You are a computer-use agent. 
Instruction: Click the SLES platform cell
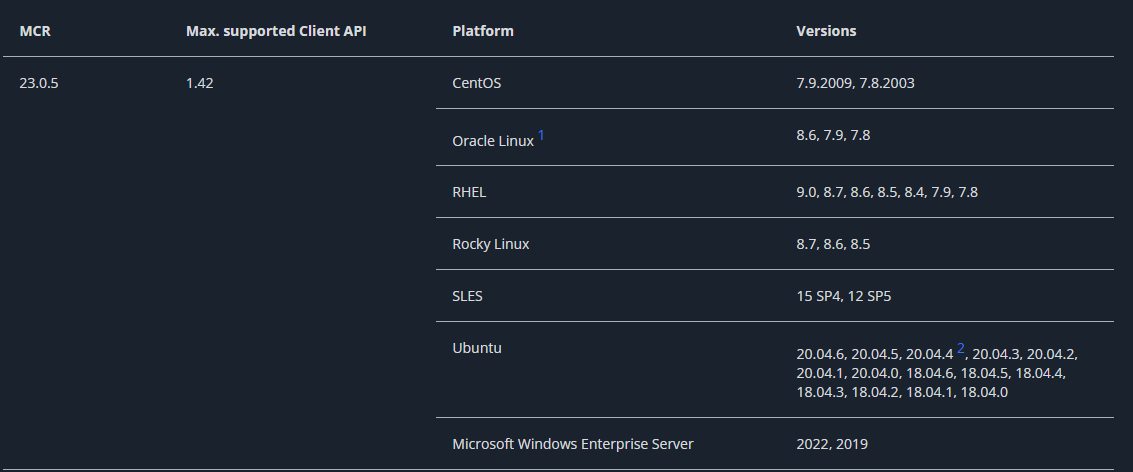point(468,296)
